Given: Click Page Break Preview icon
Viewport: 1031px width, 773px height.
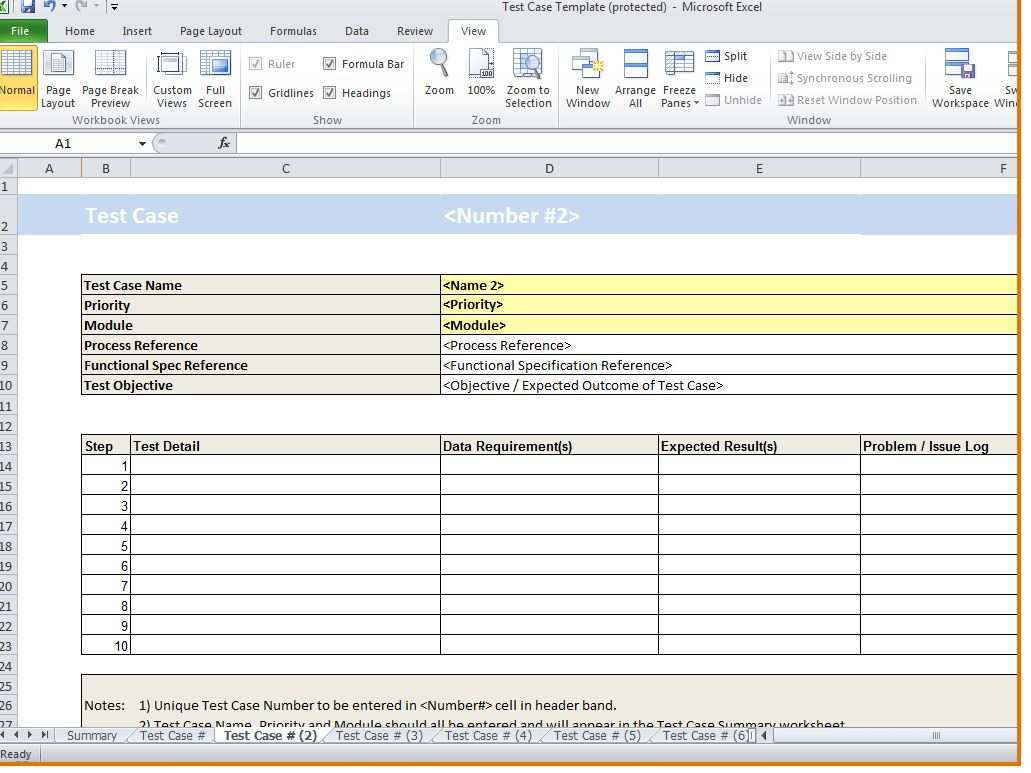Looking at the screenshot, I should coord(110,78).
